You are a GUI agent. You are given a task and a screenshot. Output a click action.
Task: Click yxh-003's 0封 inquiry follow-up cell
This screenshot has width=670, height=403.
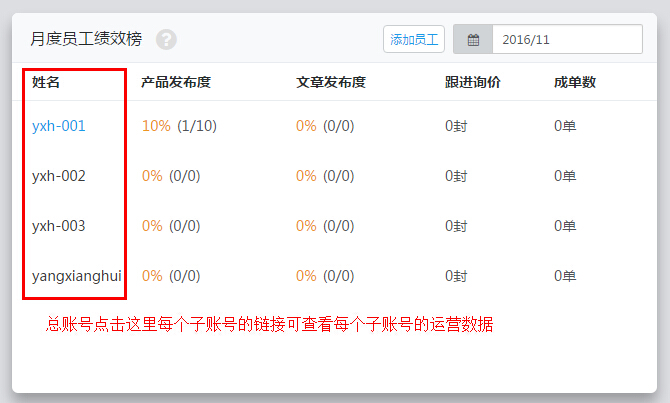456,226
